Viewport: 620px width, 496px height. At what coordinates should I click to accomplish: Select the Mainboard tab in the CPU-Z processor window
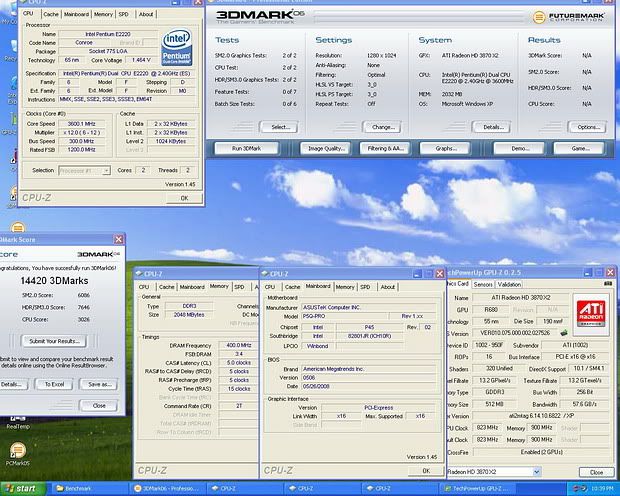(76, 14)
